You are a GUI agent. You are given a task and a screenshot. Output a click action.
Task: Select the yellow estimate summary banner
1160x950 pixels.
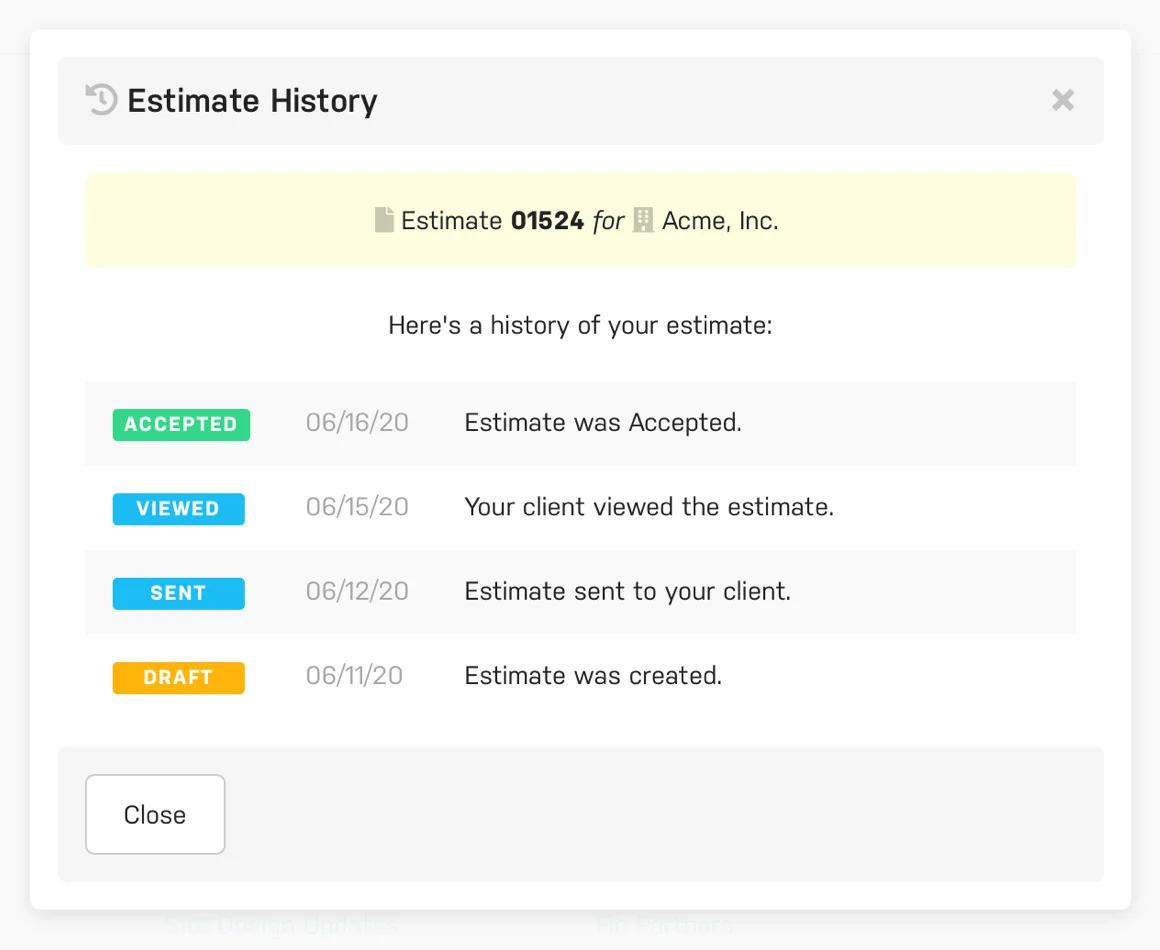coord(580,219)
